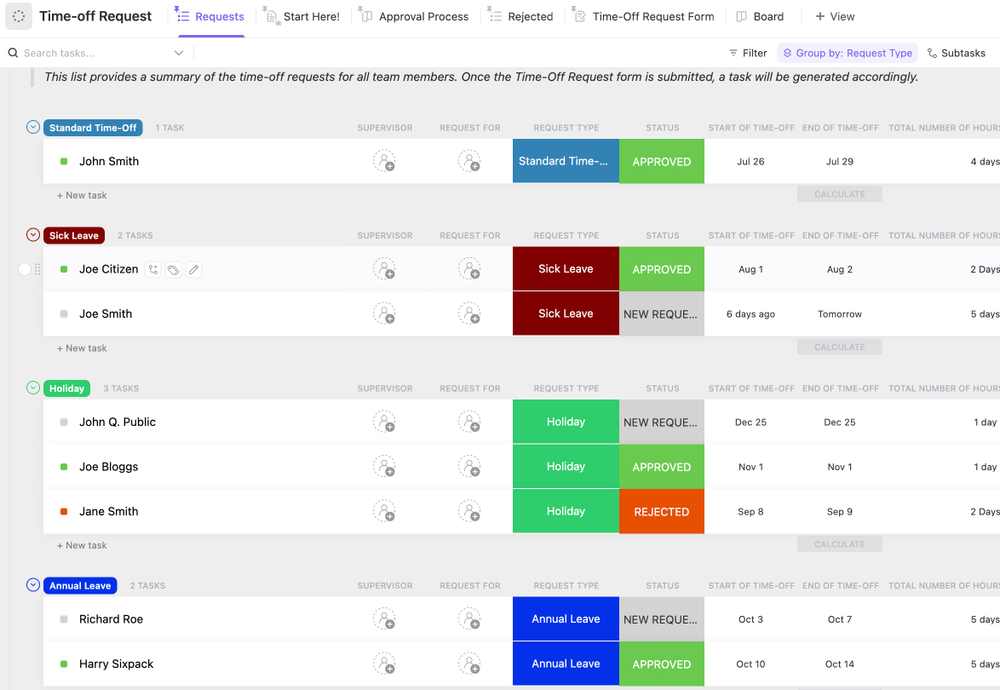Assign supervisor icon for John Smith
This screenshot has width=1000, height=690.
point(384,161)
